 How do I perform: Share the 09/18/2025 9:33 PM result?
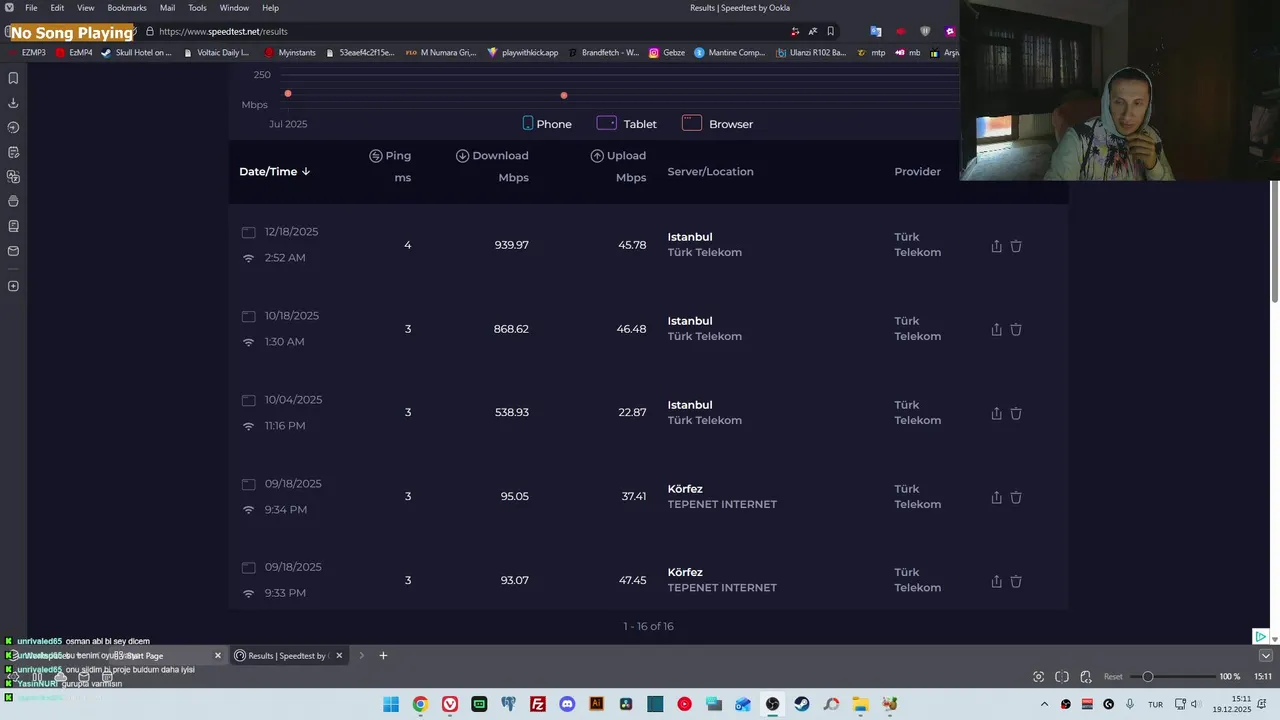tap(996, 581)
